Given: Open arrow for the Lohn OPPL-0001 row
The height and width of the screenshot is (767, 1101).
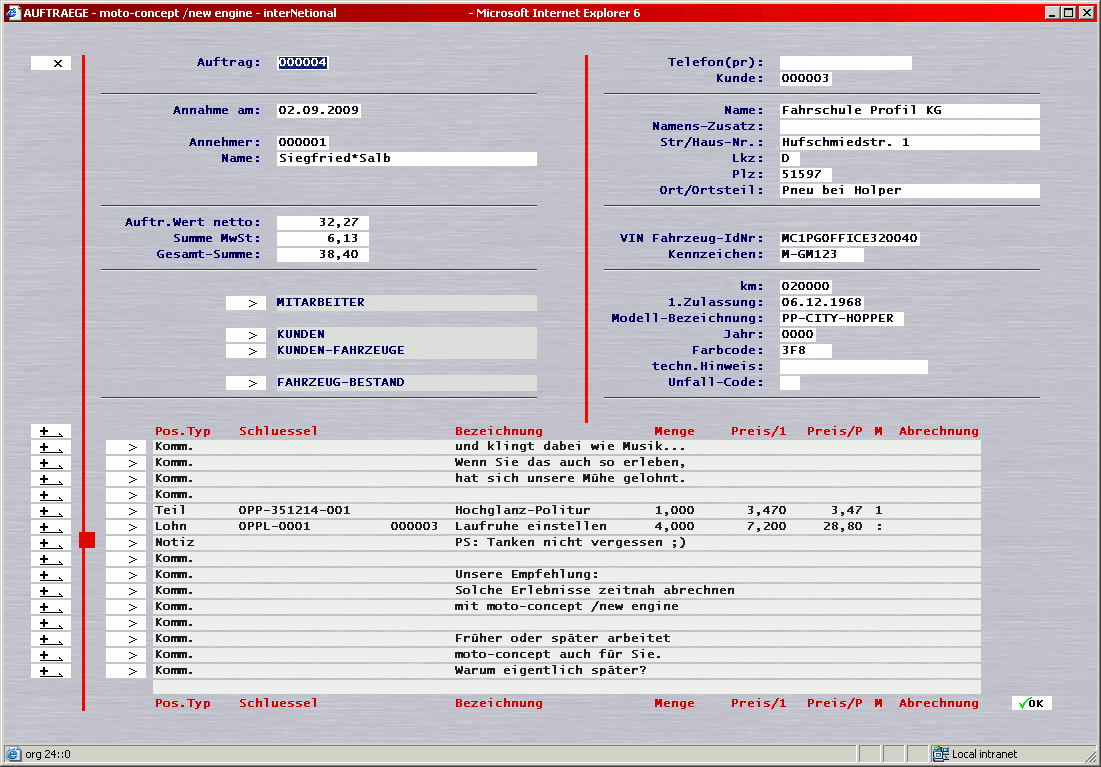Looking at the screenshot, I should (x=126, y=527).
